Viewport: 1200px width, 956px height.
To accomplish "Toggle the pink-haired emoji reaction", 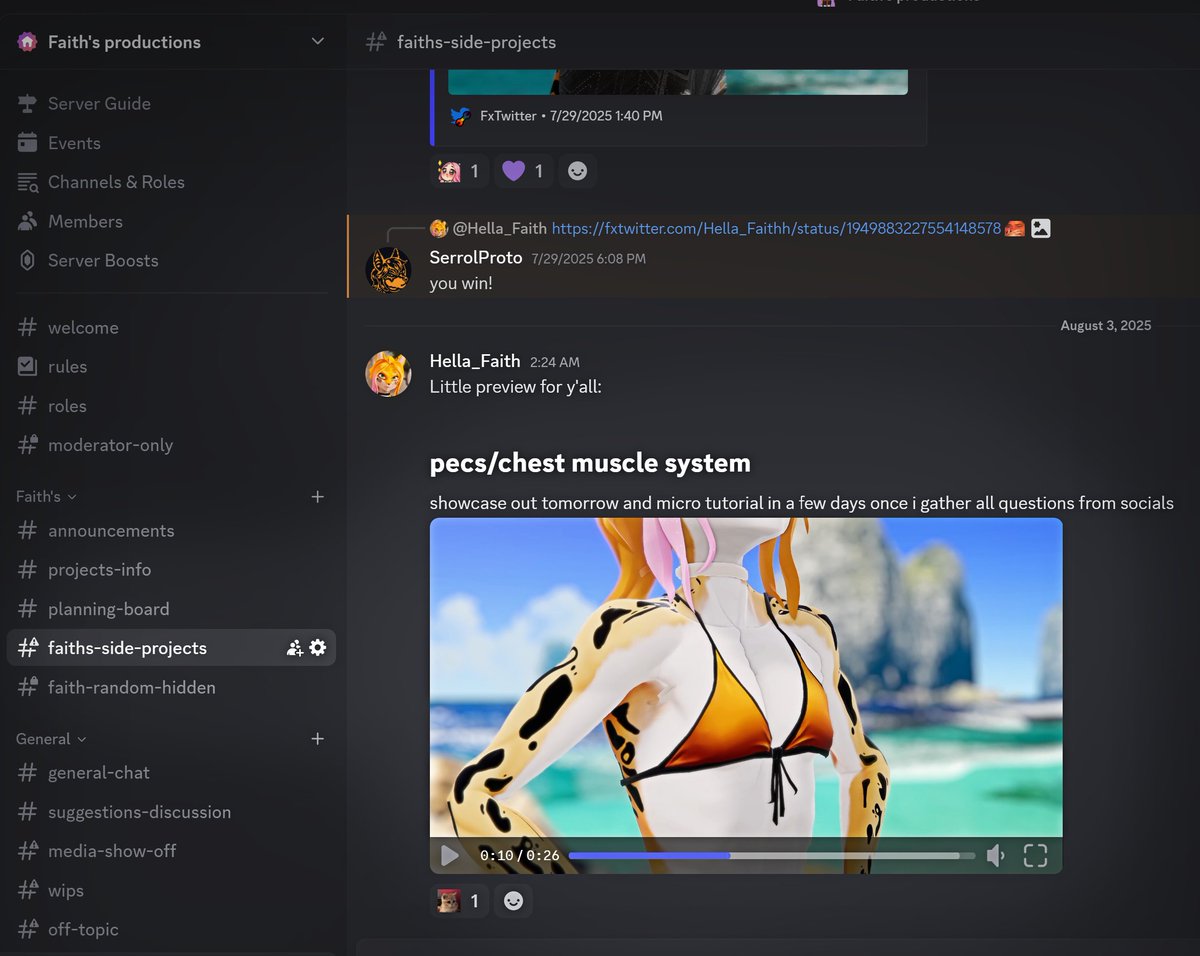I will pos(459,171).
